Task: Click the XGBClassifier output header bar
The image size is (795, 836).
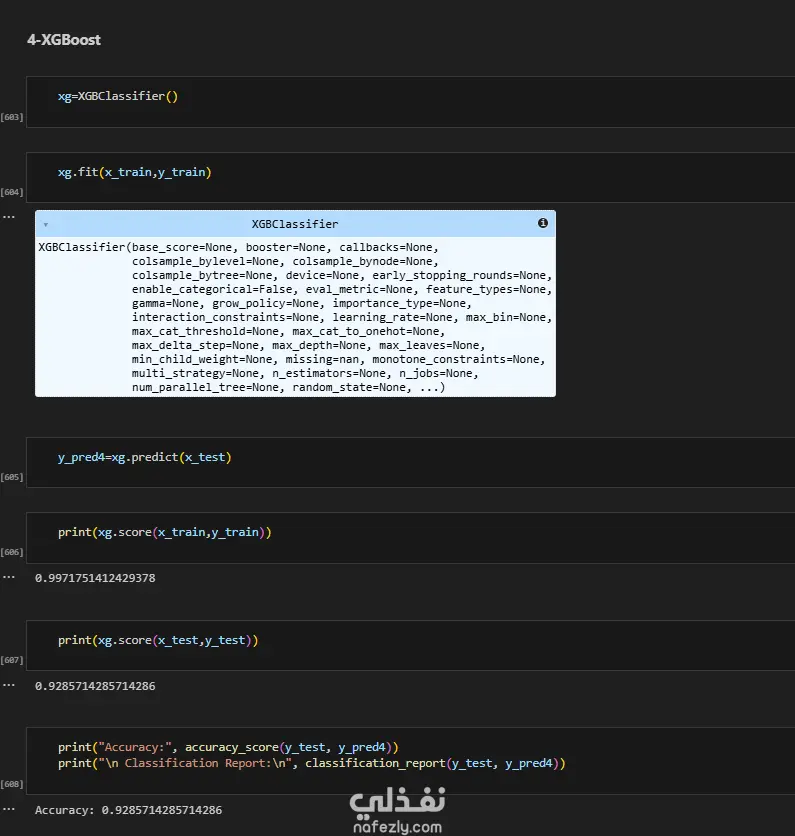Action: coord(295,224)
